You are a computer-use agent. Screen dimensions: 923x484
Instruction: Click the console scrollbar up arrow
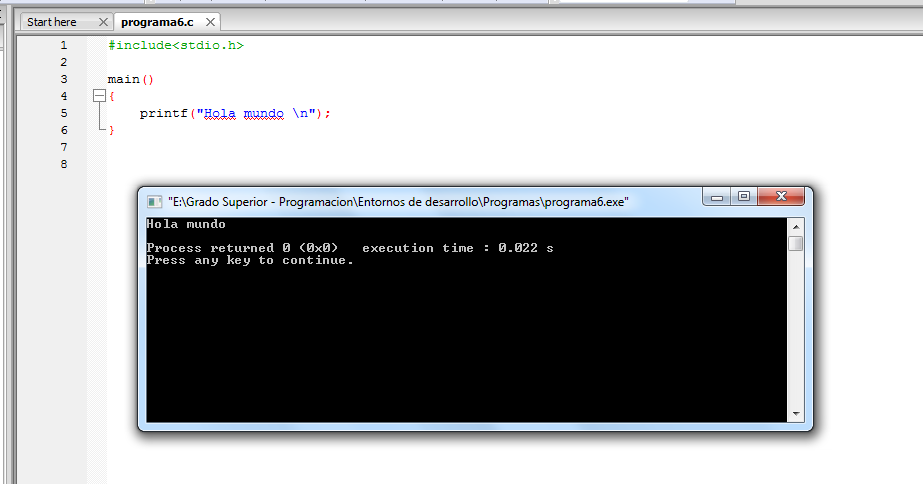click(x=795, y=226)
